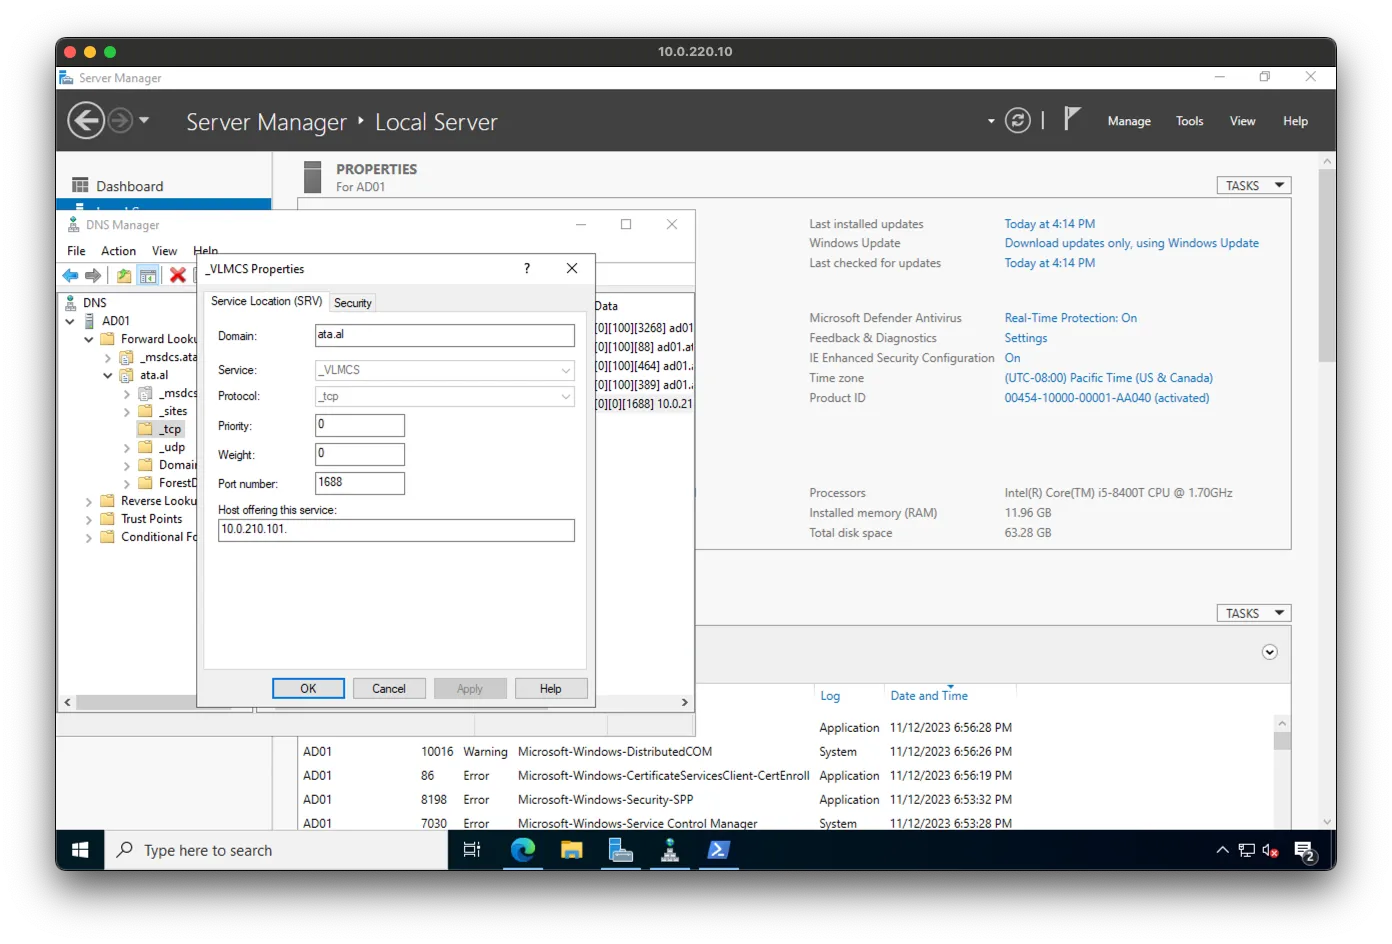Screen dimensions: 1392x944
Task: Click the Server Manager refresh icon
Action: (x=1018, y=121)
